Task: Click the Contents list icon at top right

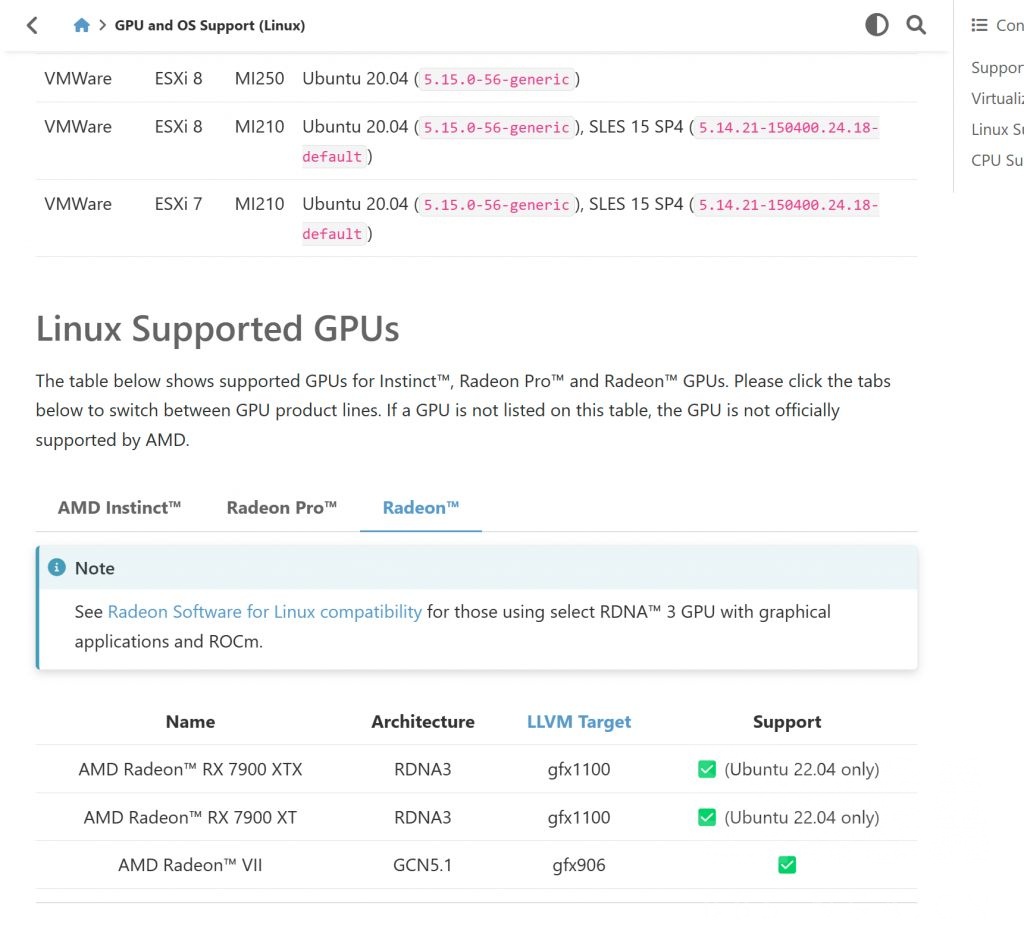Action: coord(981,24)
